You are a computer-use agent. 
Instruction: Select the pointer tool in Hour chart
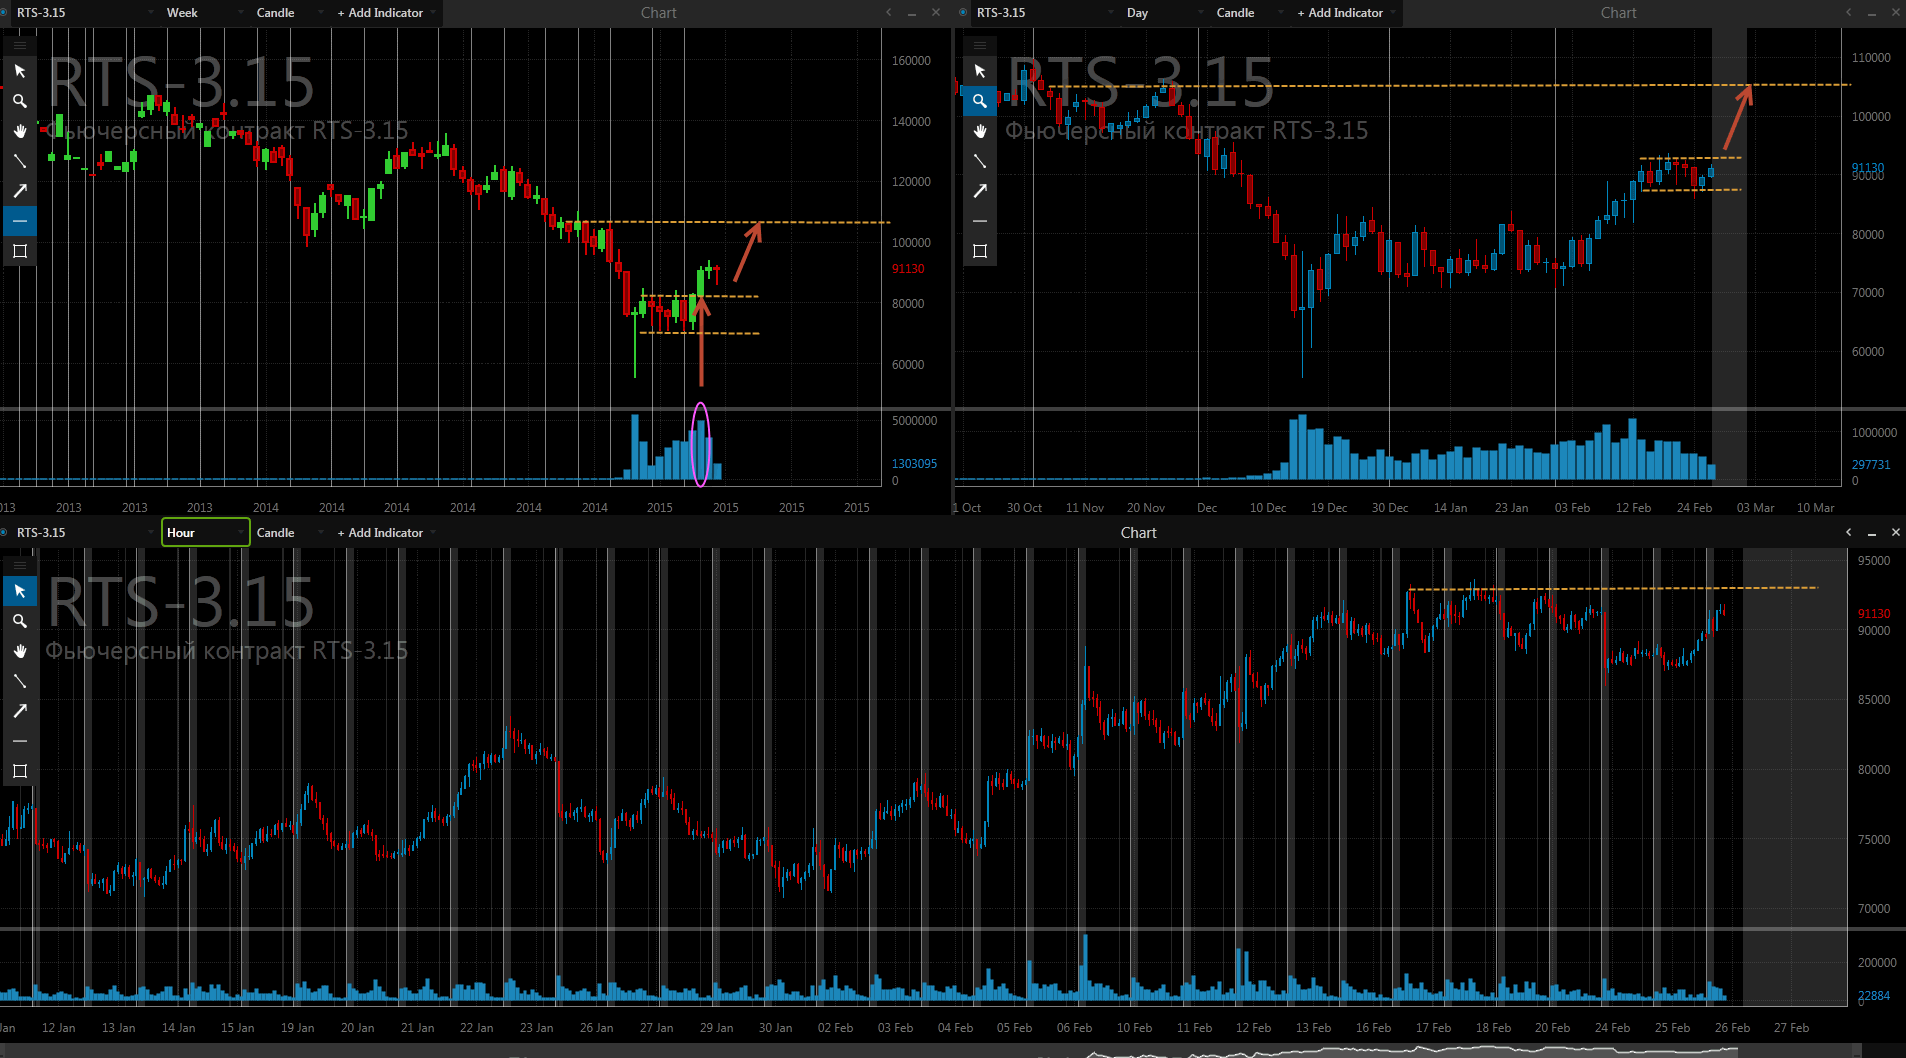click(x=20, y=591)
